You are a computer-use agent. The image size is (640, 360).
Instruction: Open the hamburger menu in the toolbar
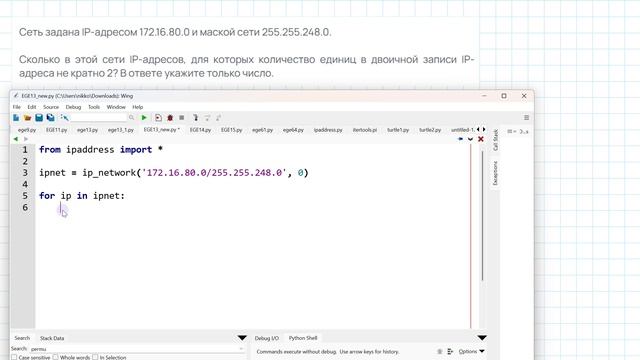[527, 118]
